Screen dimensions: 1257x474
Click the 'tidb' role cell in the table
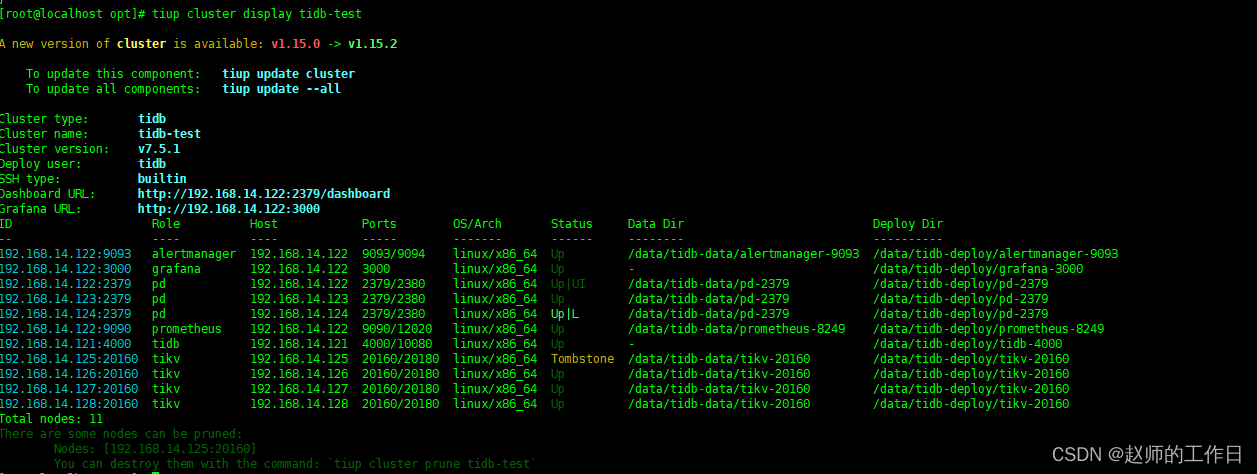point(166,344)
